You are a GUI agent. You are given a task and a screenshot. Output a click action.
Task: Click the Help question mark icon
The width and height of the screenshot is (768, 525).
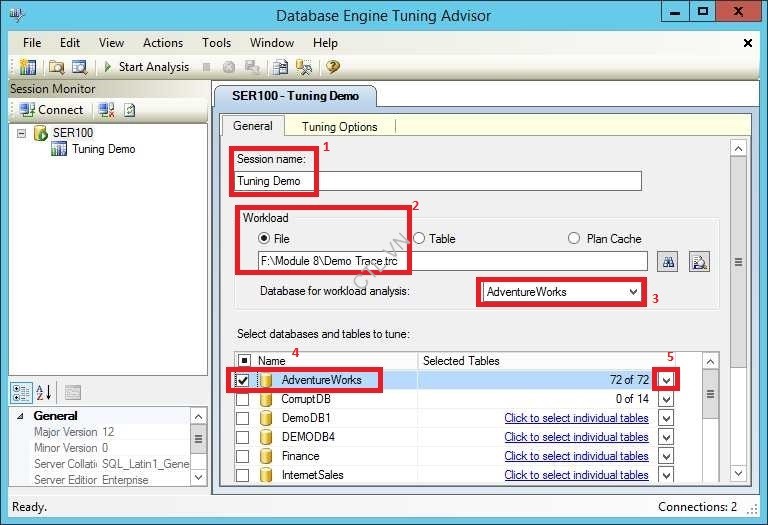coord(333,67)
